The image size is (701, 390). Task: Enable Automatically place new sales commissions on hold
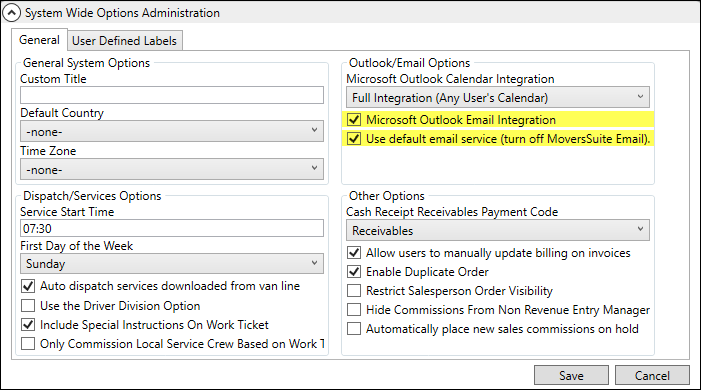(354, 329)
